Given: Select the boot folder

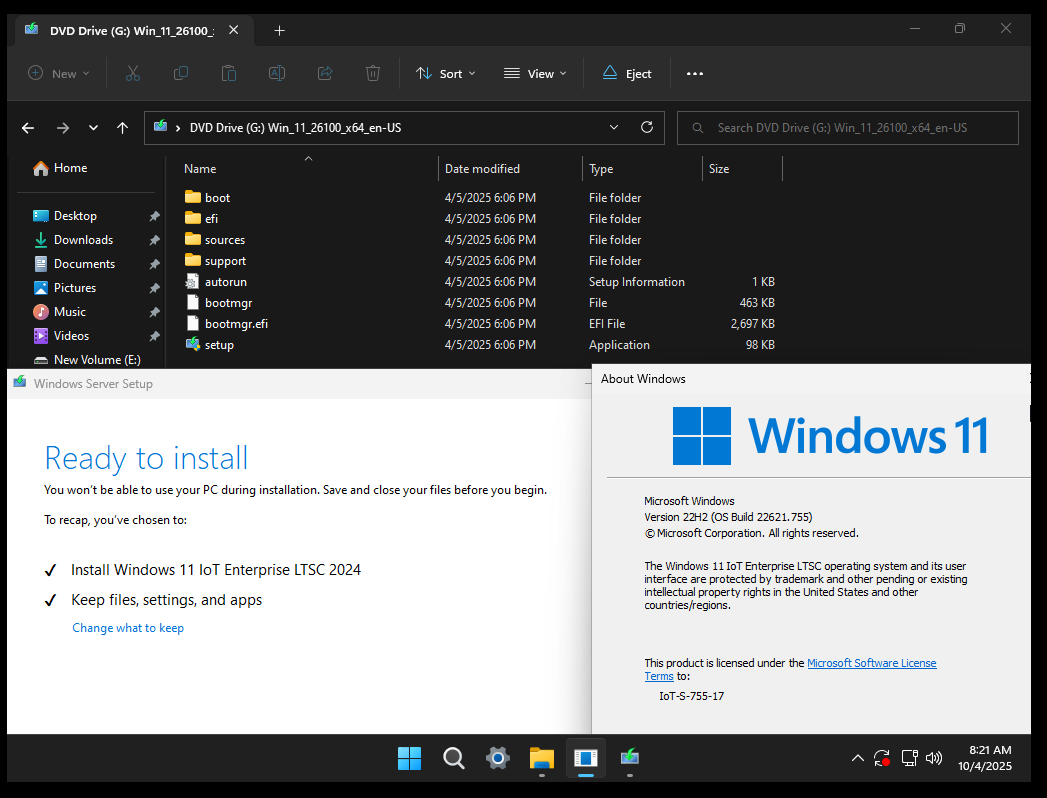Looking at the screenshot, I should click(208, 198).
